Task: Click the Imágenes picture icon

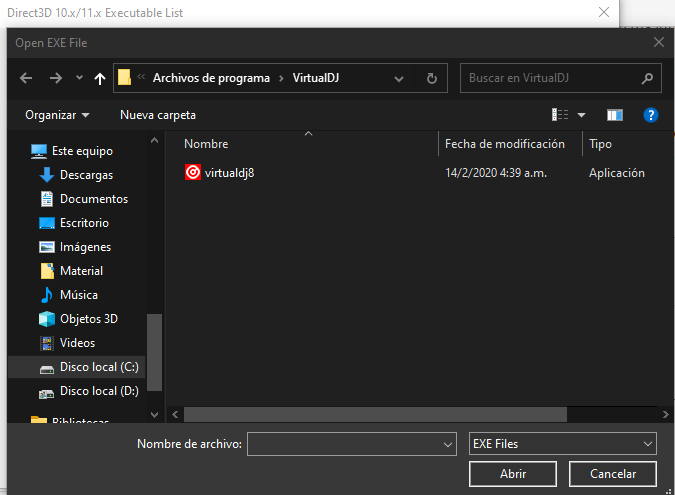Action: [46, 247]
